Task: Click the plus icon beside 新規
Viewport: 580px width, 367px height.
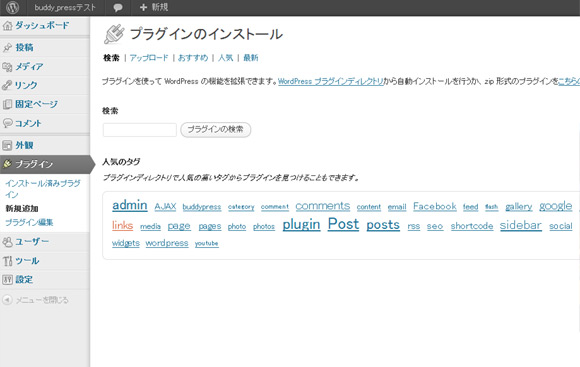Action: (144, 7)
